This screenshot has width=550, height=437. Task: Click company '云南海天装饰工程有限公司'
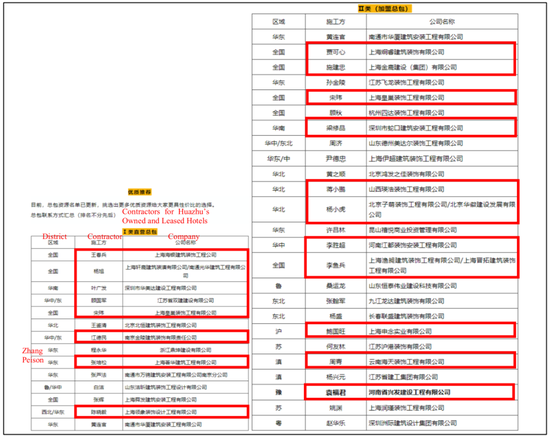[x=407, y=362]
